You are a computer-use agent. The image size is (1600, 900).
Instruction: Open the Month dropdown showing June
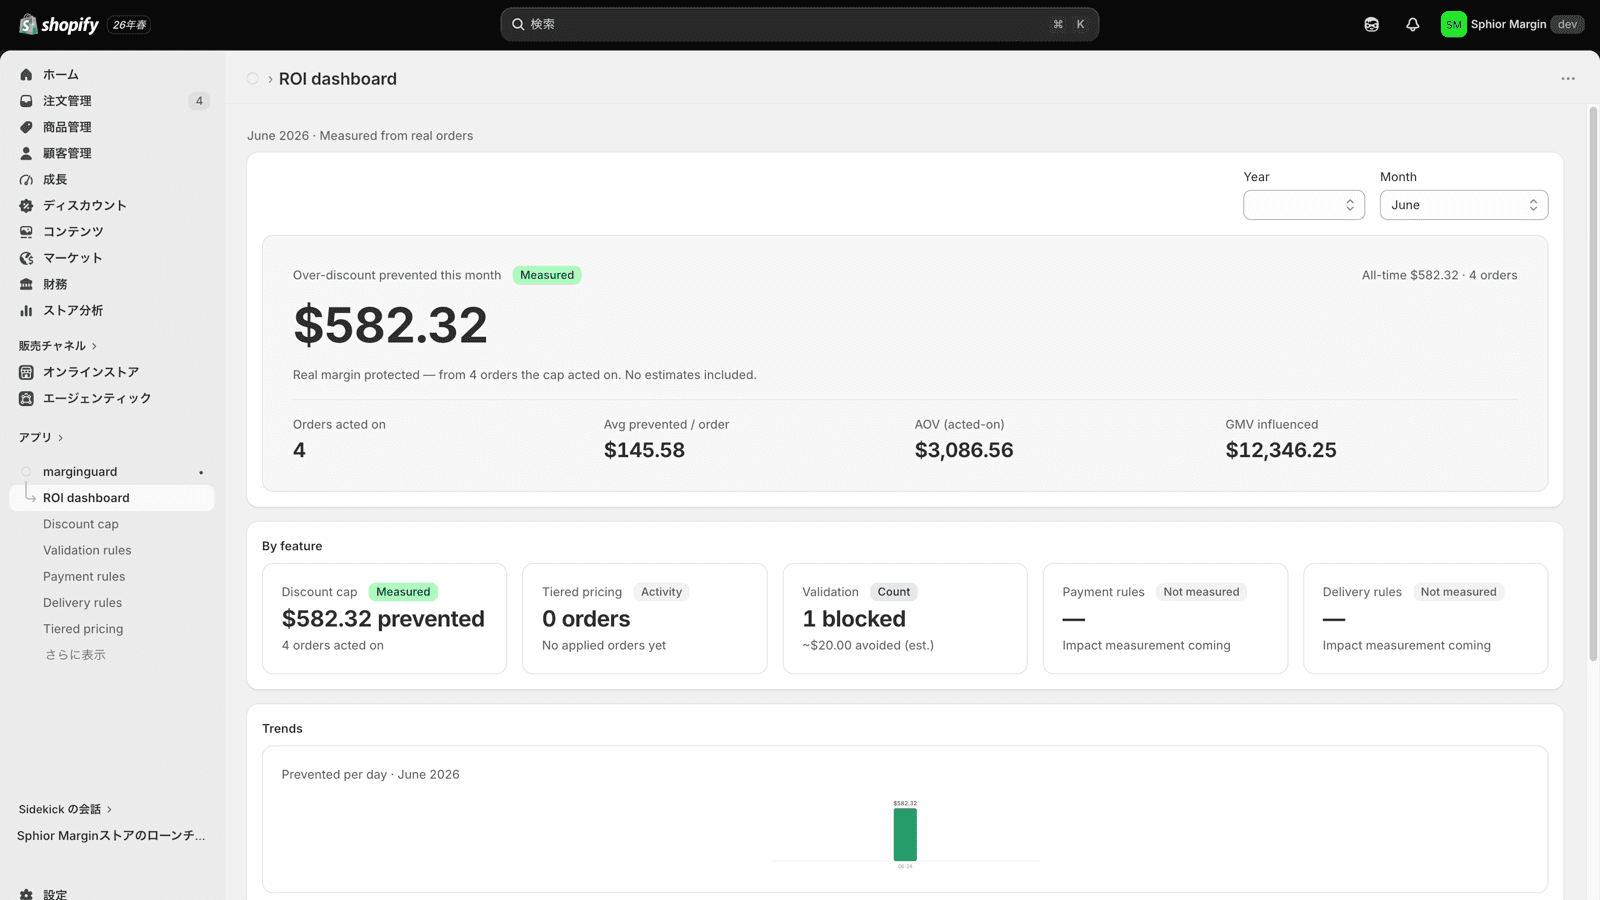1463,205
